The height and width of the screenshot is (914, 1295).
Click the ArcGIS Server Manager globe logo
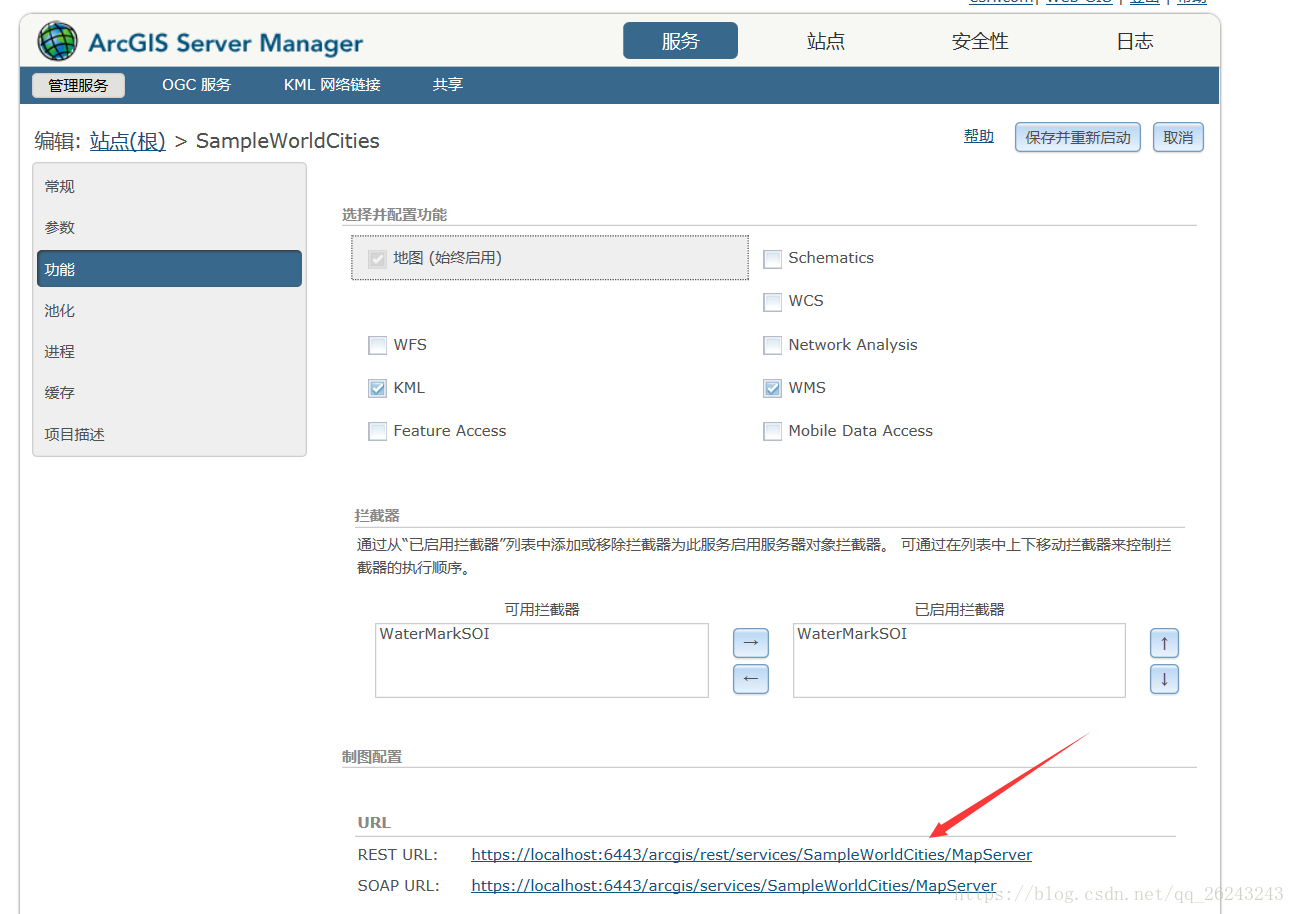(57, 42)
